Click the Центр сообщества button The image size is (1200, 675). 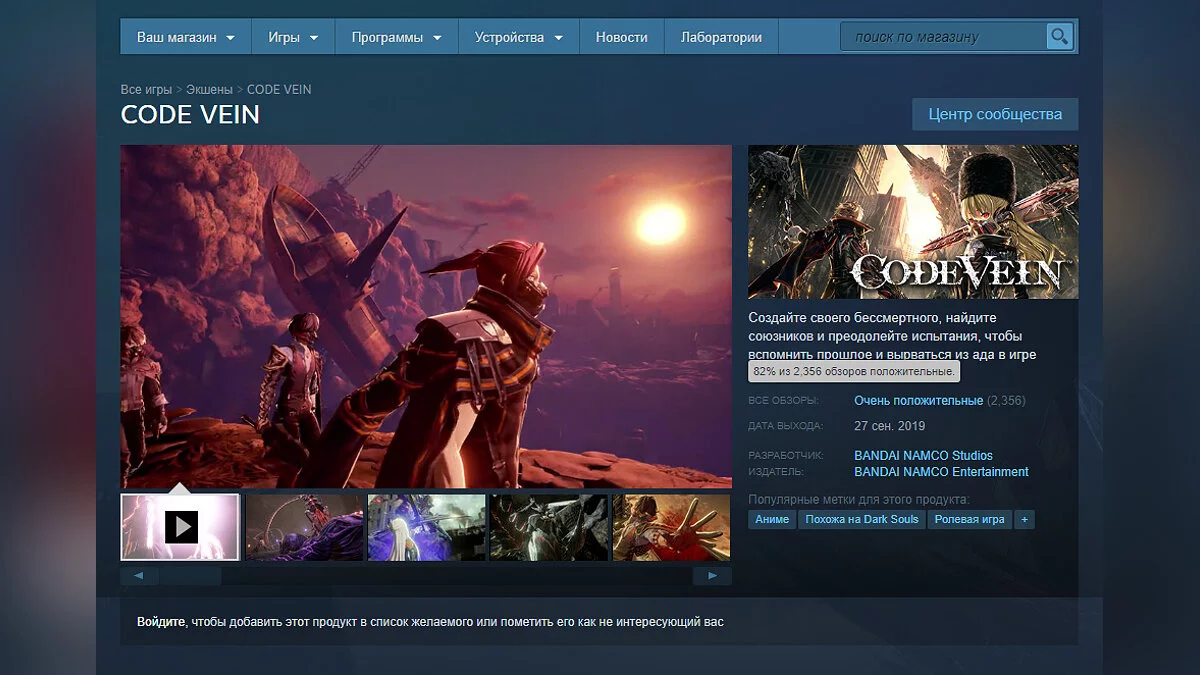994,114
